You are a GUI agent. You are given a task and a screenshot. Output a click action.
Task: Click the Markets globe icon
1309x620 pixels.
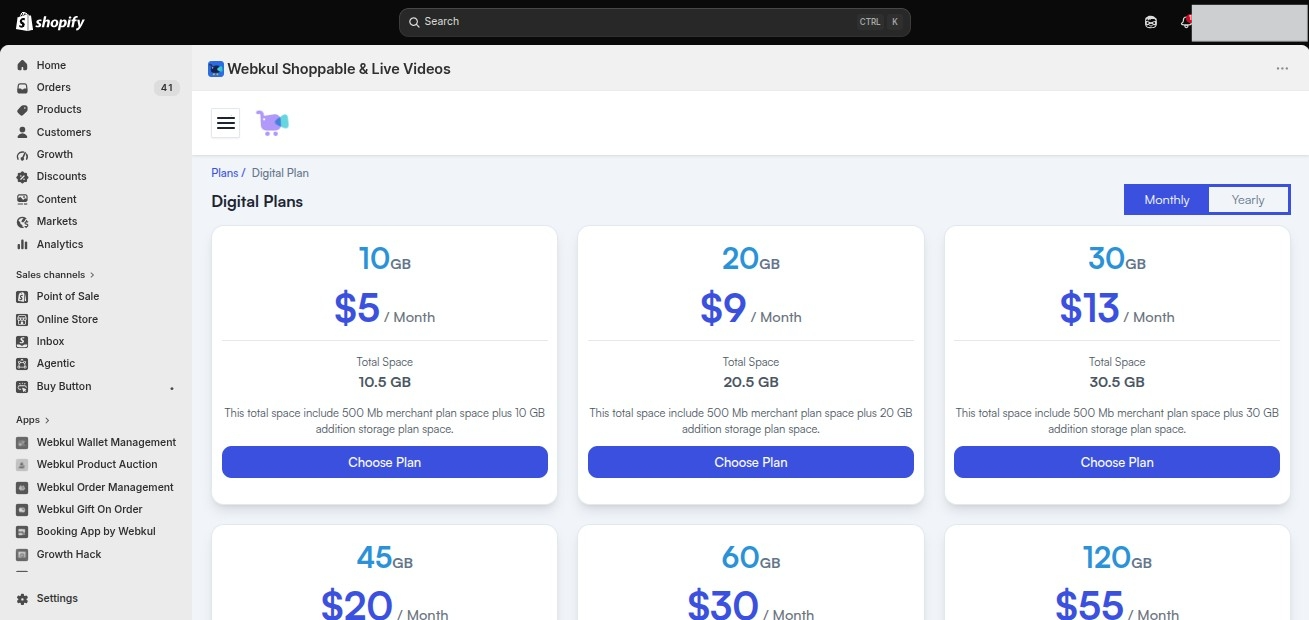pos(22,221)
